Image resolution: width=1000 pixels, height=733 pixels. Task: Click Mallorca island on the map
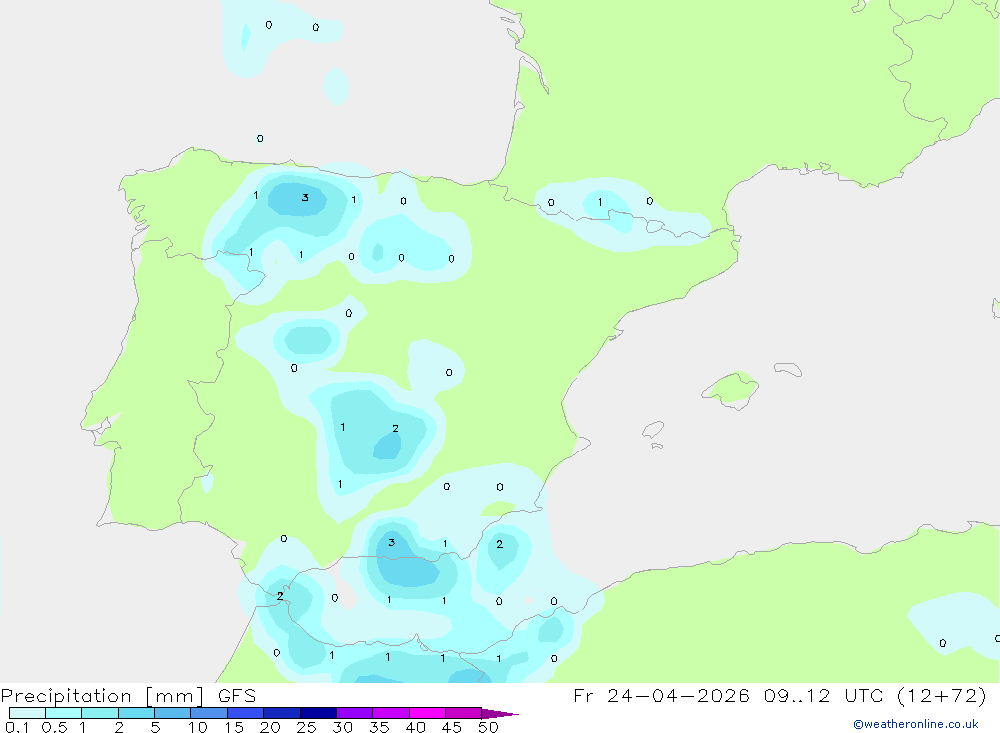pos(731,389)
